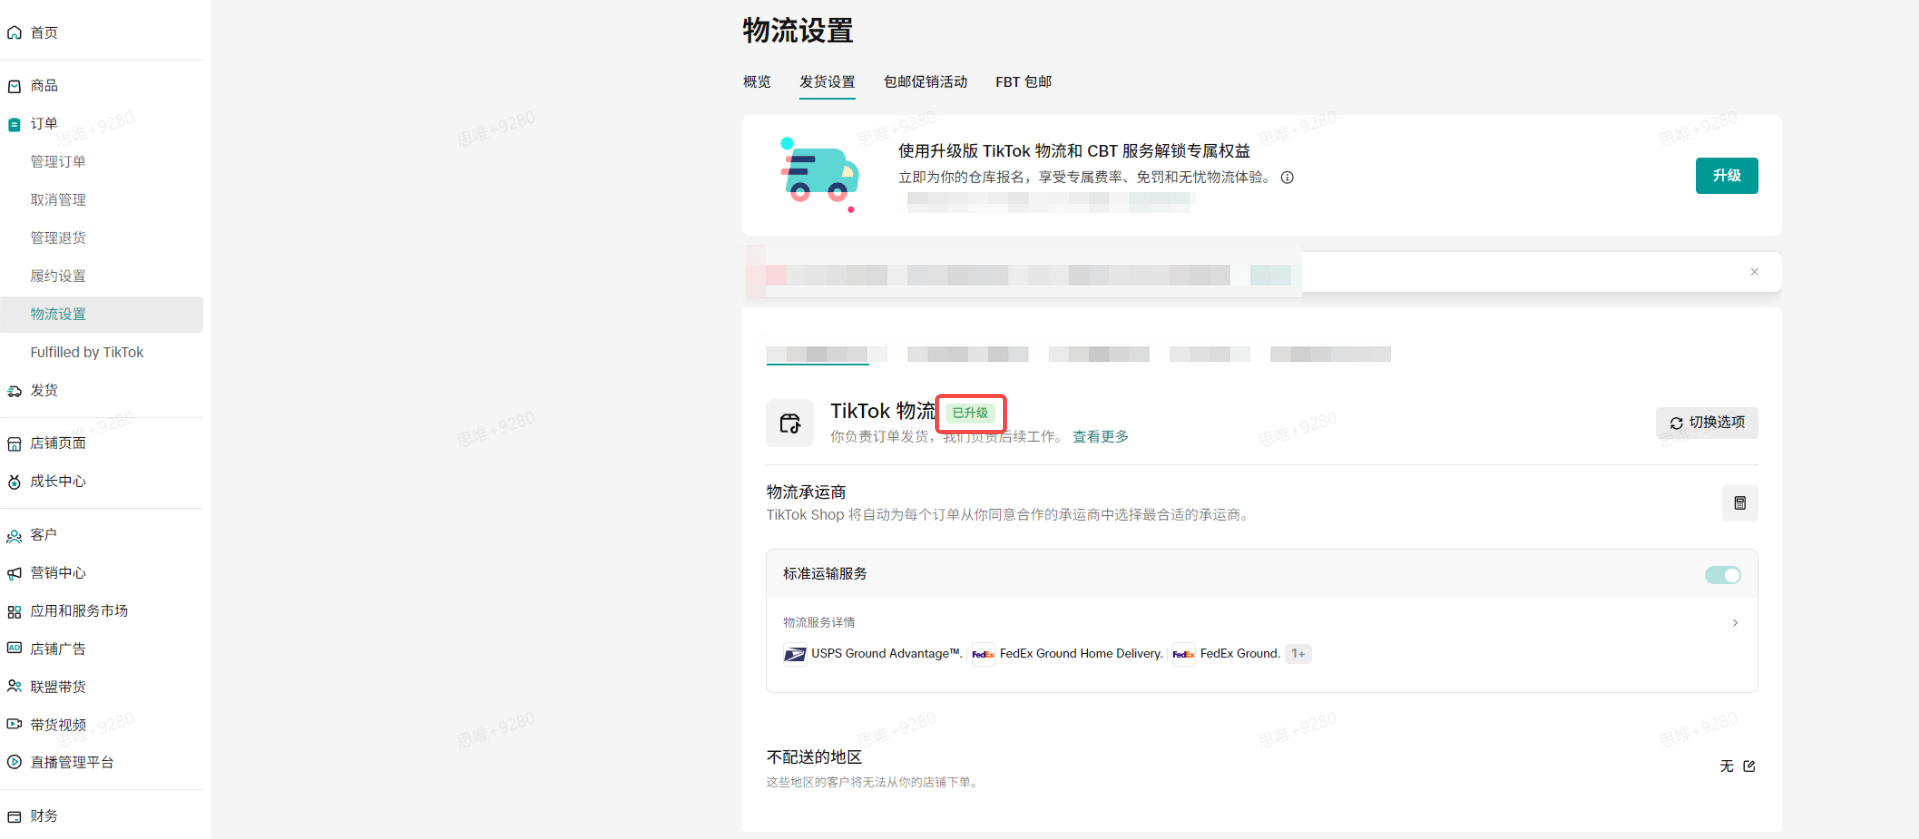The height and width of the screenshot is (839, 1919).
Task: Click the Growth Center (成长中心) medal icon
Action: [14, 482]
